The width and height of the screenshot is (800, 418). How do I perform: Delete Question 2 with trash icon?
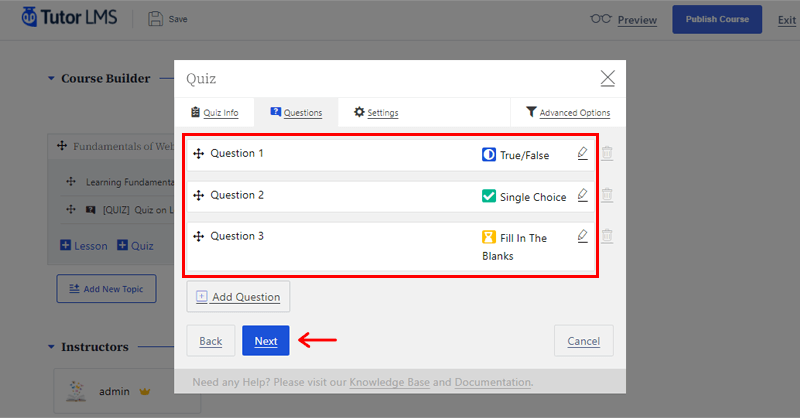[607, 195]
